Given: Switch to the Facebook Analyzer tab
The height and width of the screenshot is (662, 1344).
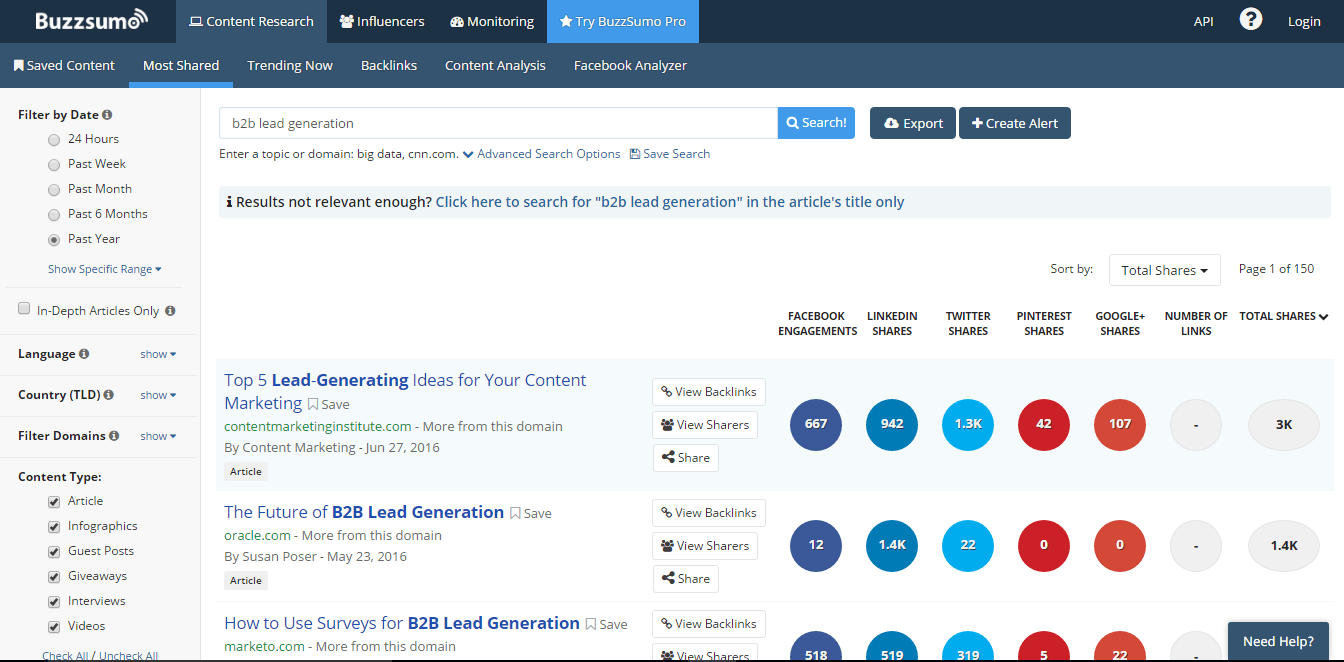Looking at the screenshot, I should pyautogui.click(x=630, y=65).
